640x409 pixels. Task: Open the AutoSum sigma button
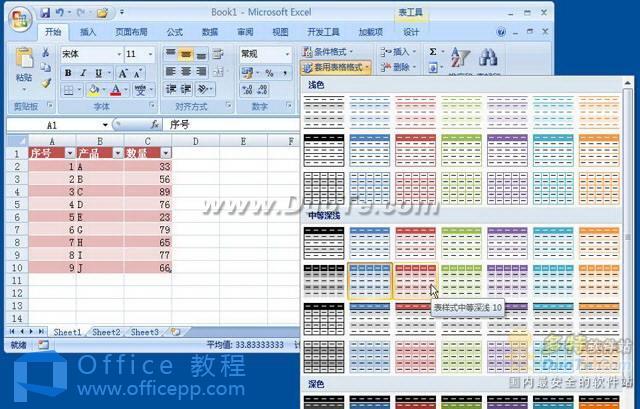coord(433,52)
